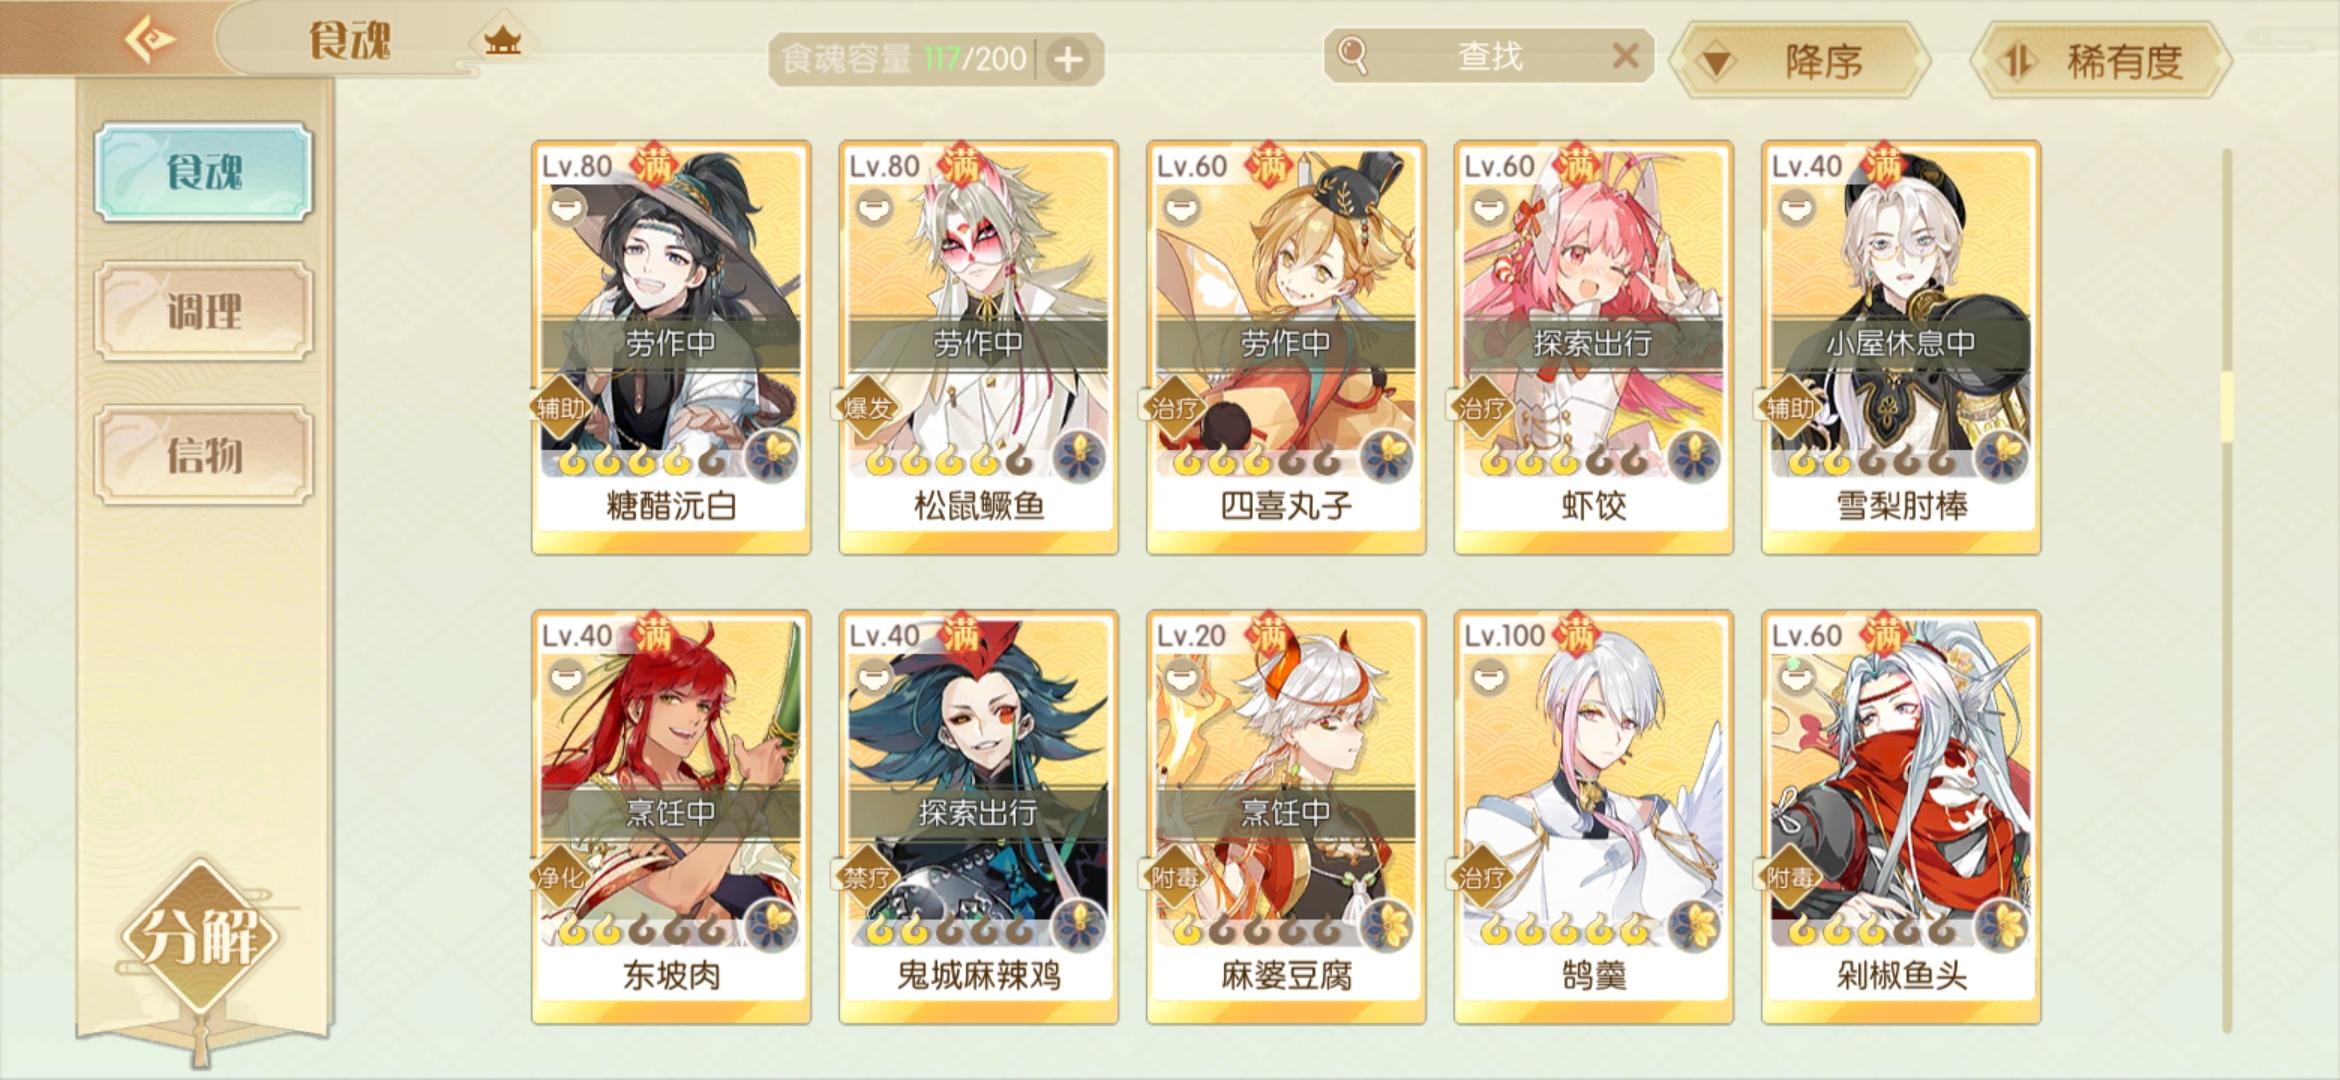The height and width of the screenshot is (1080, 2340).
Task: Toggle bowl marker on 鹄羹 card
Action: 1489,677
